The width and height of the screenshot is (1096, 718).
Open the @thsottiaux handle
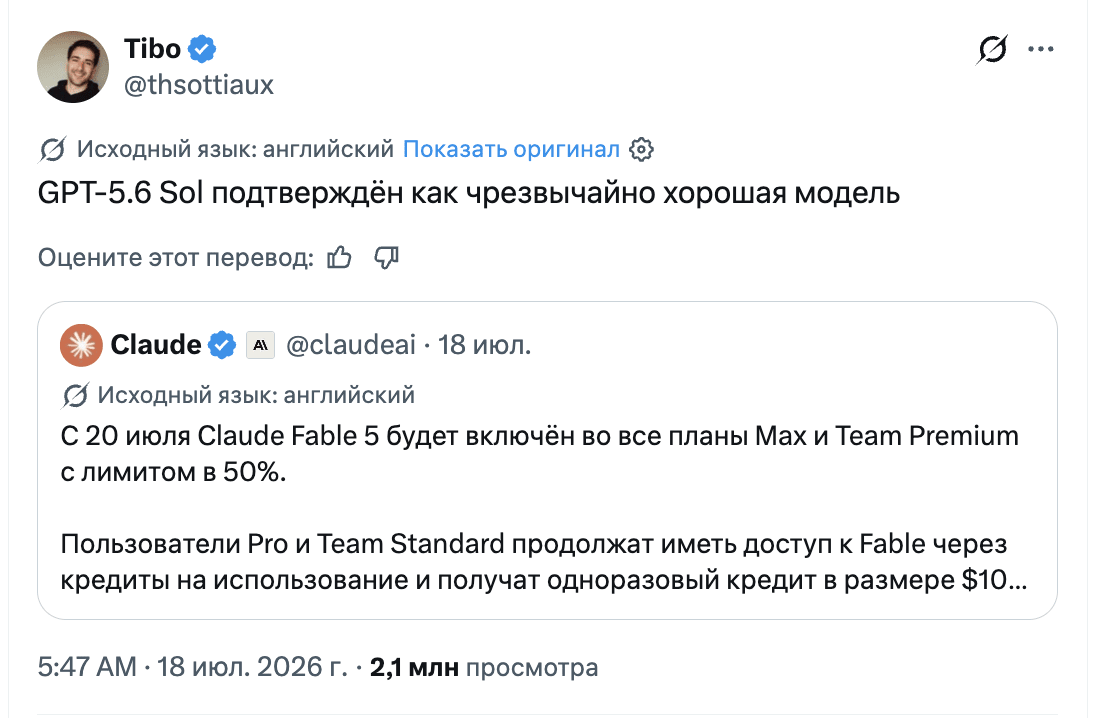point(199,85)
